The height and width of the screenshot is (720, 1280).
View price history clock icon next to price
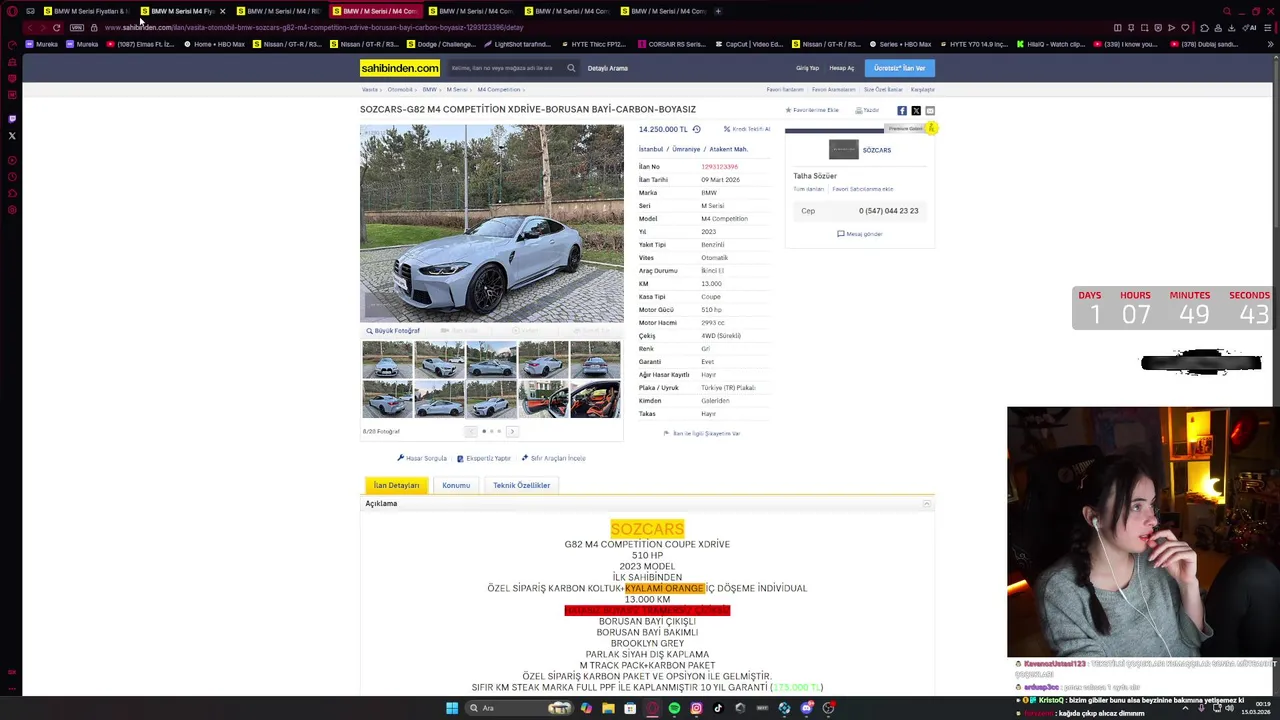click(x=696, y=129)
